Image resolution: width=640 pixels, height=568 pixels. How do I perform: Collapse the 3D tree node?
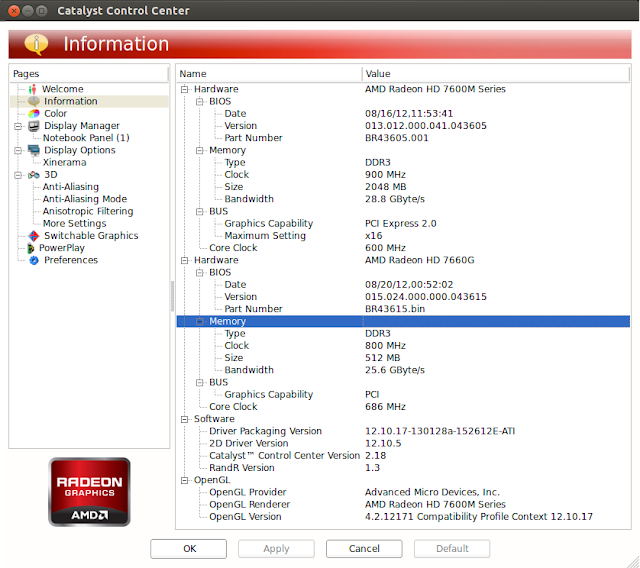18,175
